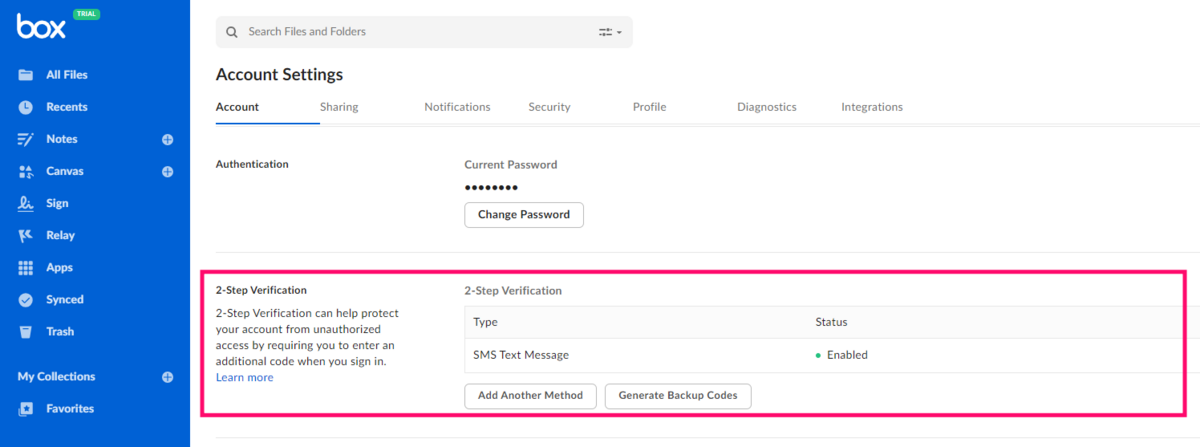Follow the Learn more link

coord(244,377)
